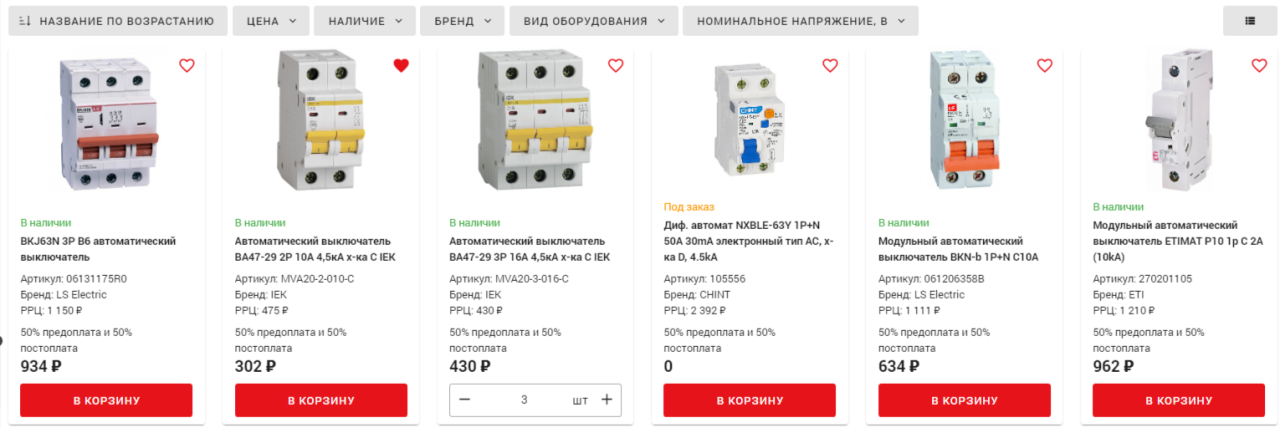Open the Бренд filter dropdown
Screen dimensions: 1280x428
pyautogui.click(x=462, y=20)
